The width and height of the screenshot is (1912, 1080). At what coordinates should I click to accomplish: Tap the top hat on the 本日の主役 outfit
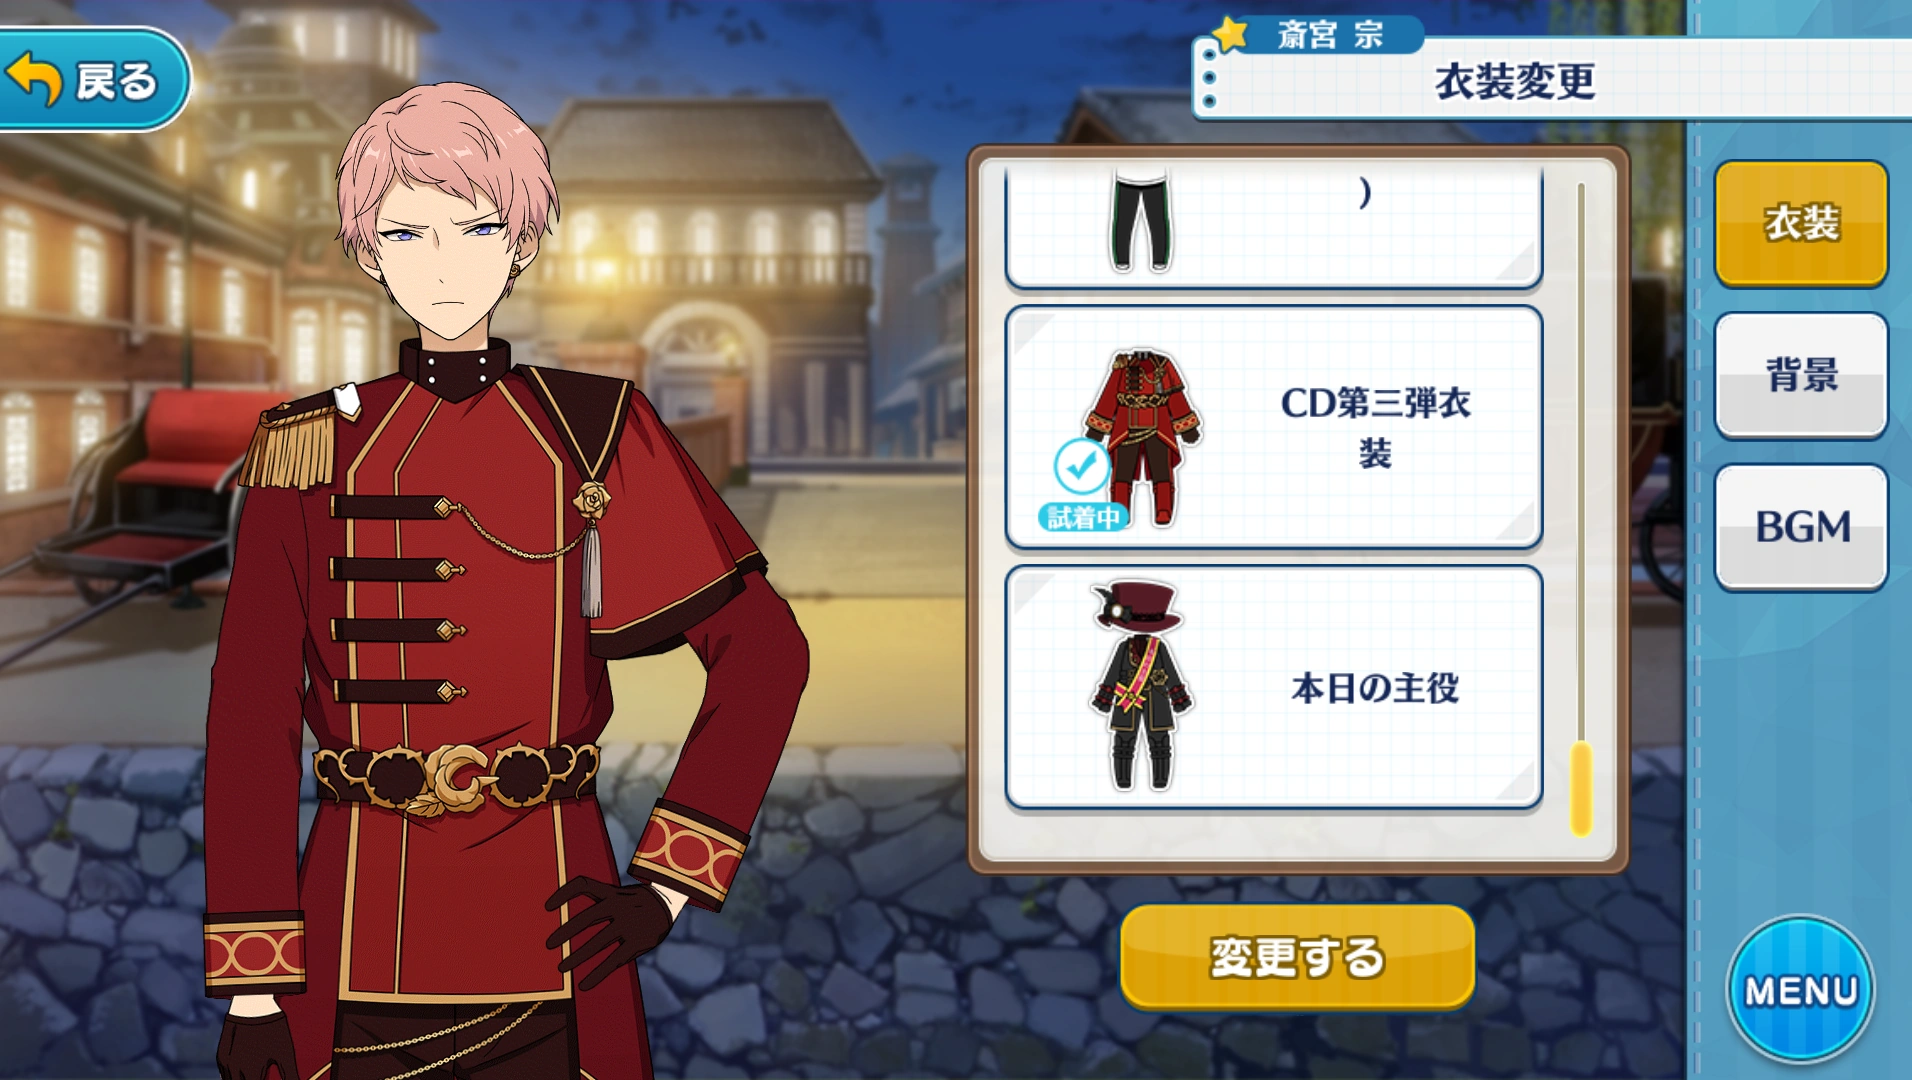coord(1136,605)
